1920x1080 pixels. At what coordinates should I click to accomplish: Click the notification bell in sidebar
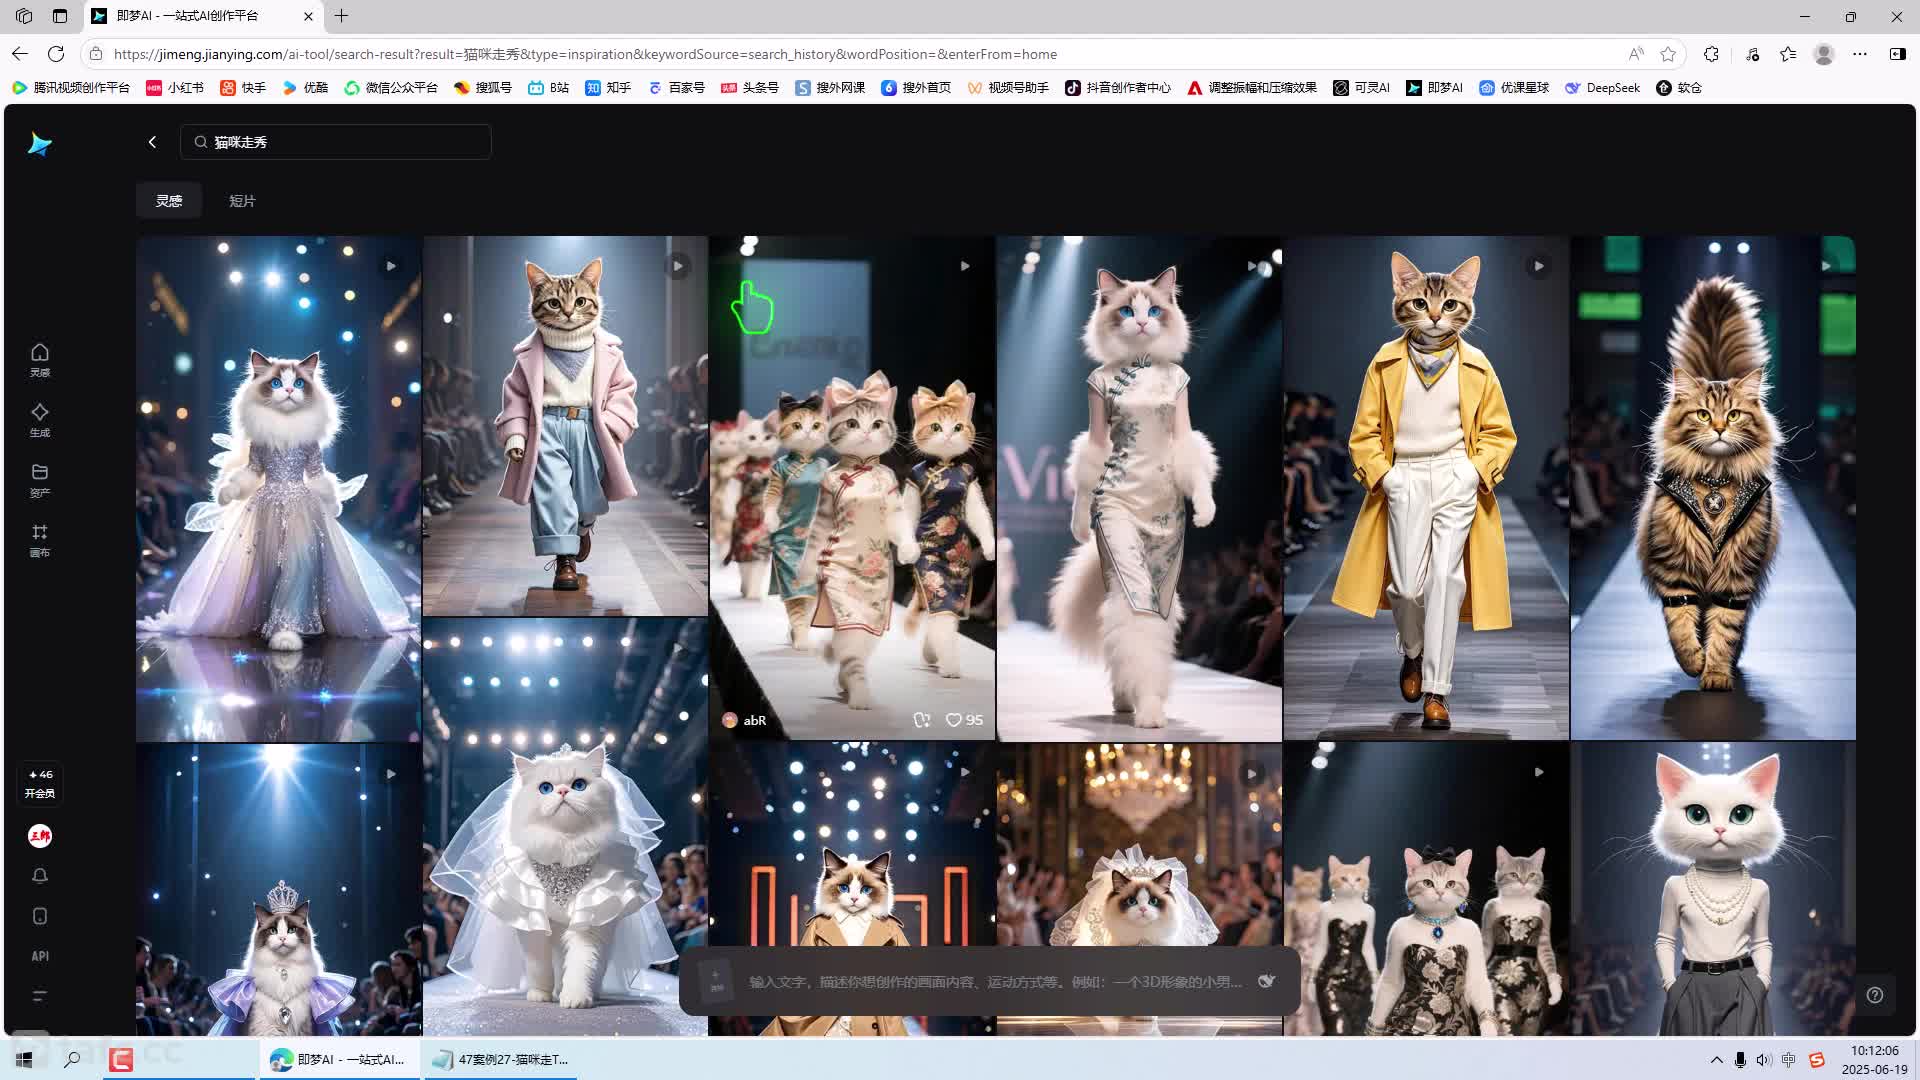coord(39,876)
